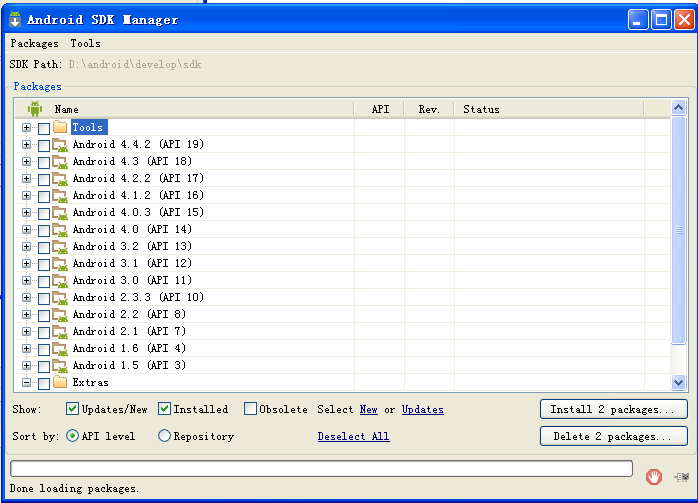Check the Android 2.3.3 (API 10) checkbox
This screenshot has width=698, height=503.
(44, 299)
